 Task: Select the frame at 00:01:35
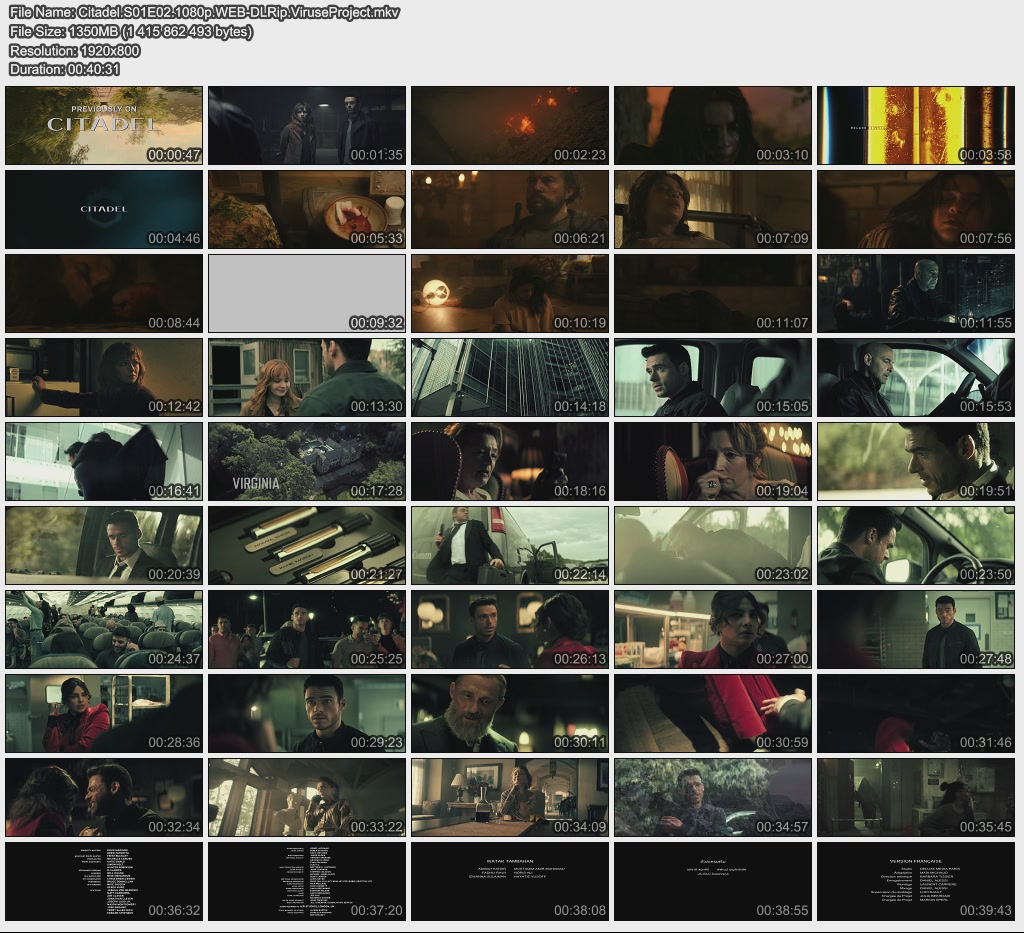[307, 125]
